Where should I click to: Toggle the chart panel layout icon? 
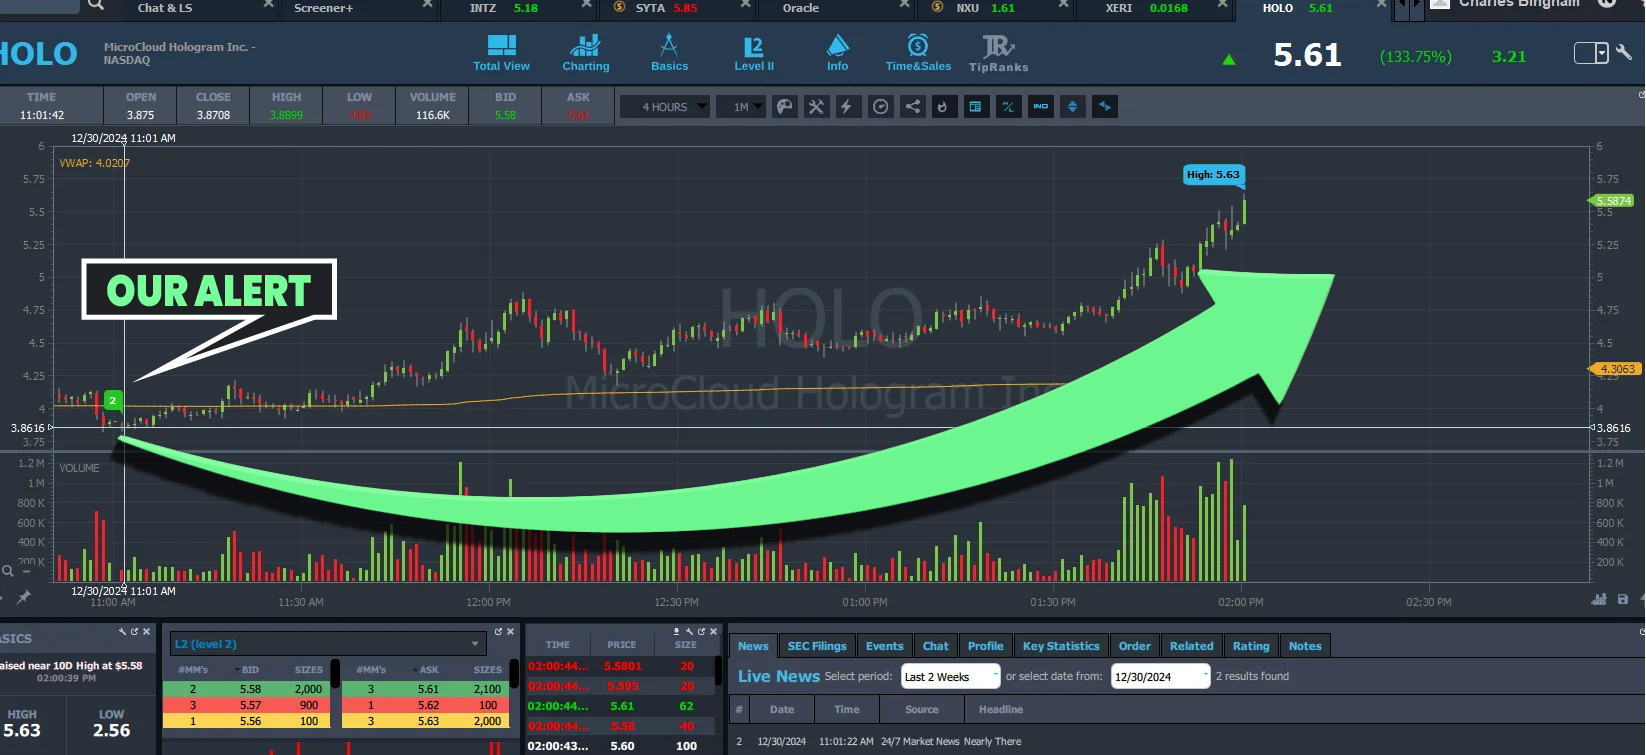click(975, 107)
